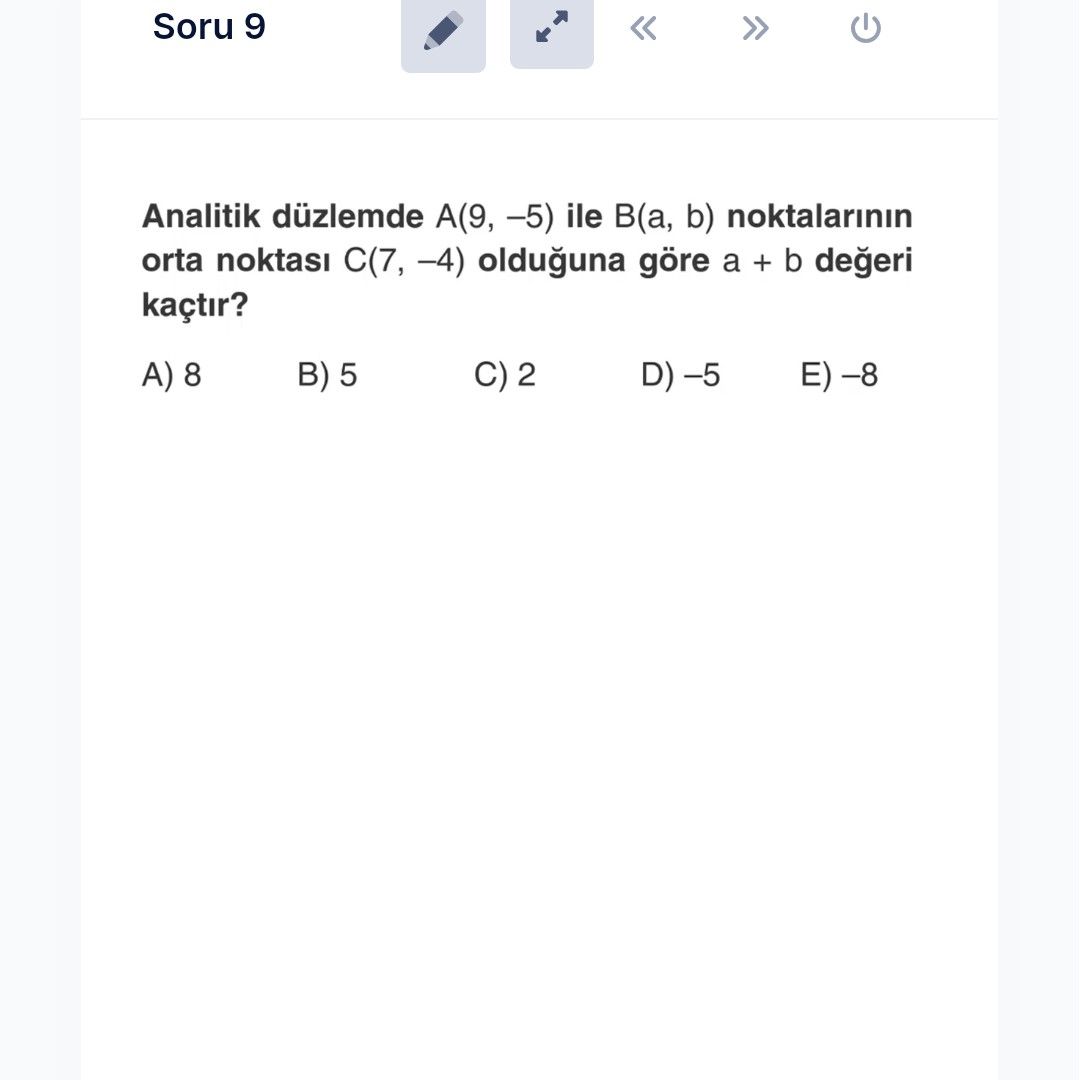Choose answer option E) –8
Image resolution: width=1080 pixels, height=1080 pixels.
coord(839,375)
